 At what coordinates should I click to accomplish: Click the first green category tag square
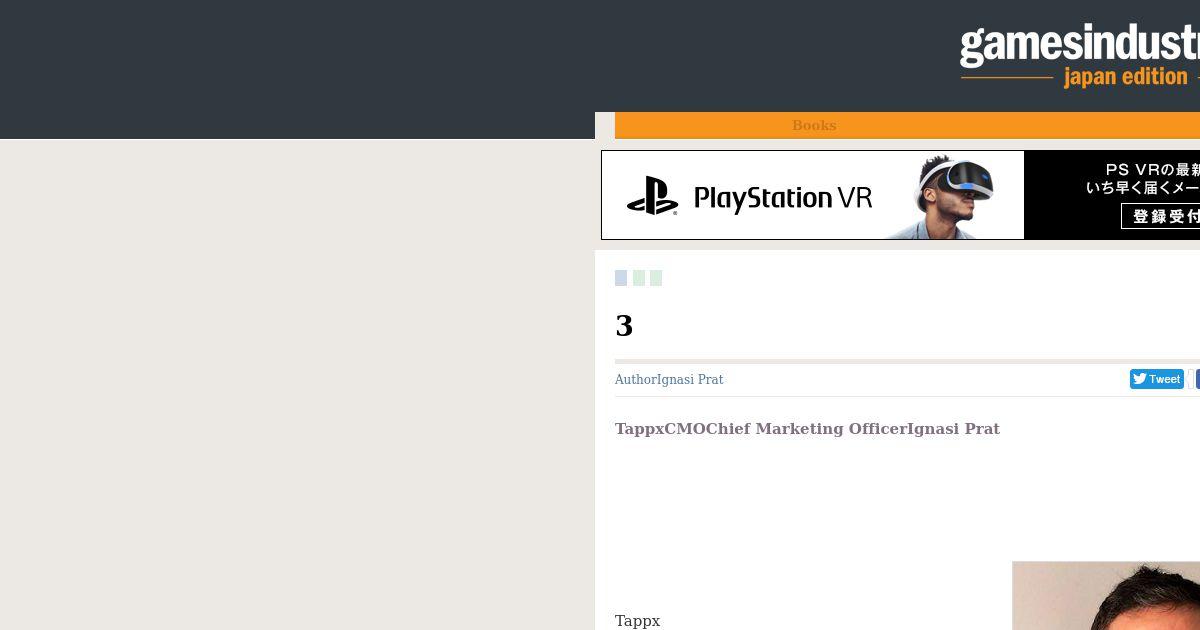coord(639,278)
